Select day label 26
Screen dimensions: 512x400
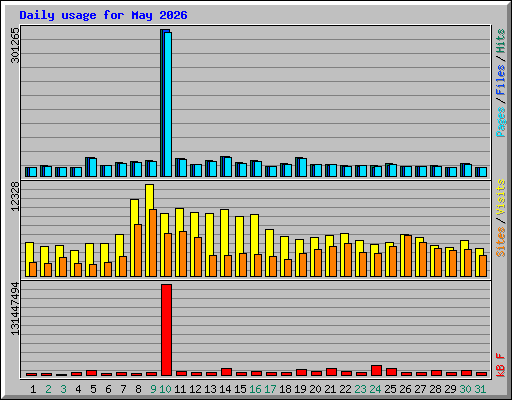405,389
